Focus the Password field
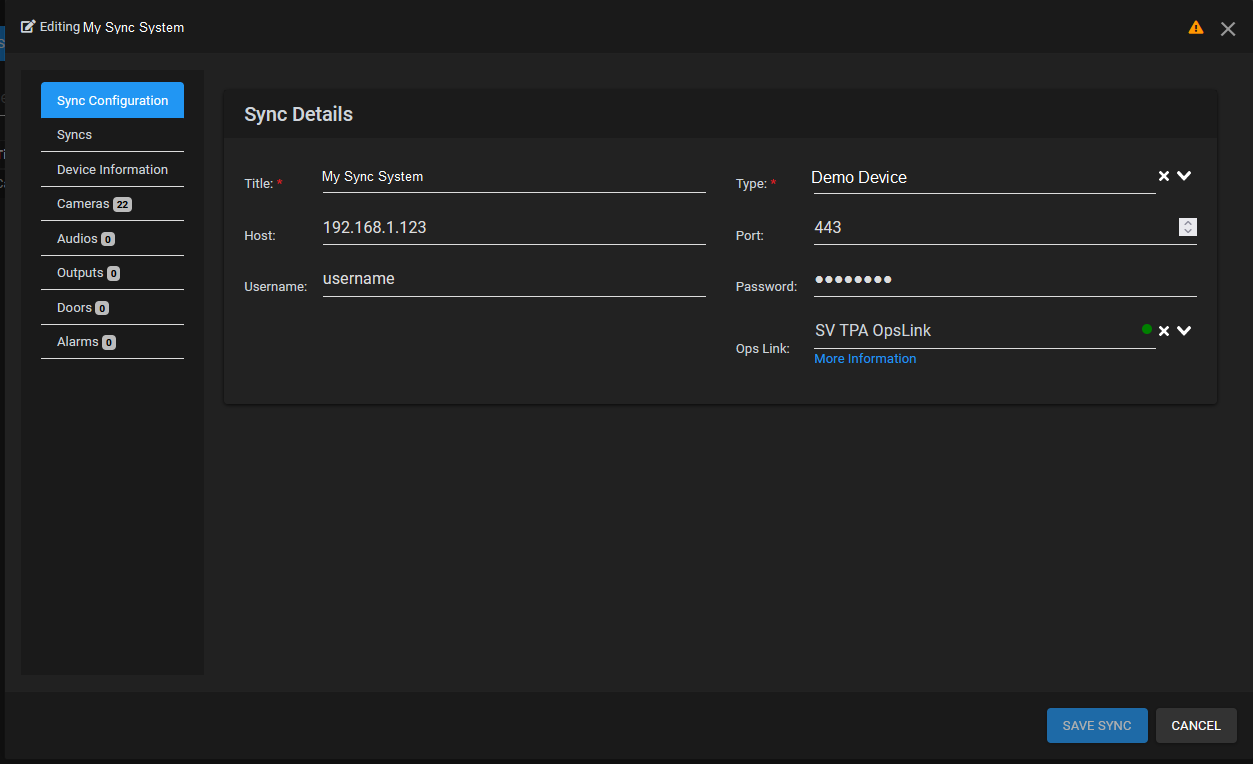This screenshot has height=764, width=1253. coord(1005,280)
